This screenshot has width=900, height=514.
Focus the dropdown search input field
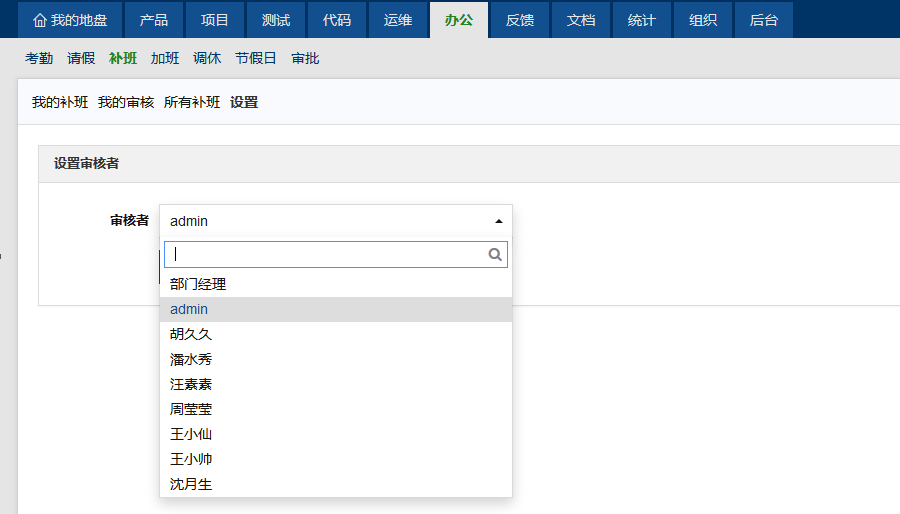[x=325, y=255]
